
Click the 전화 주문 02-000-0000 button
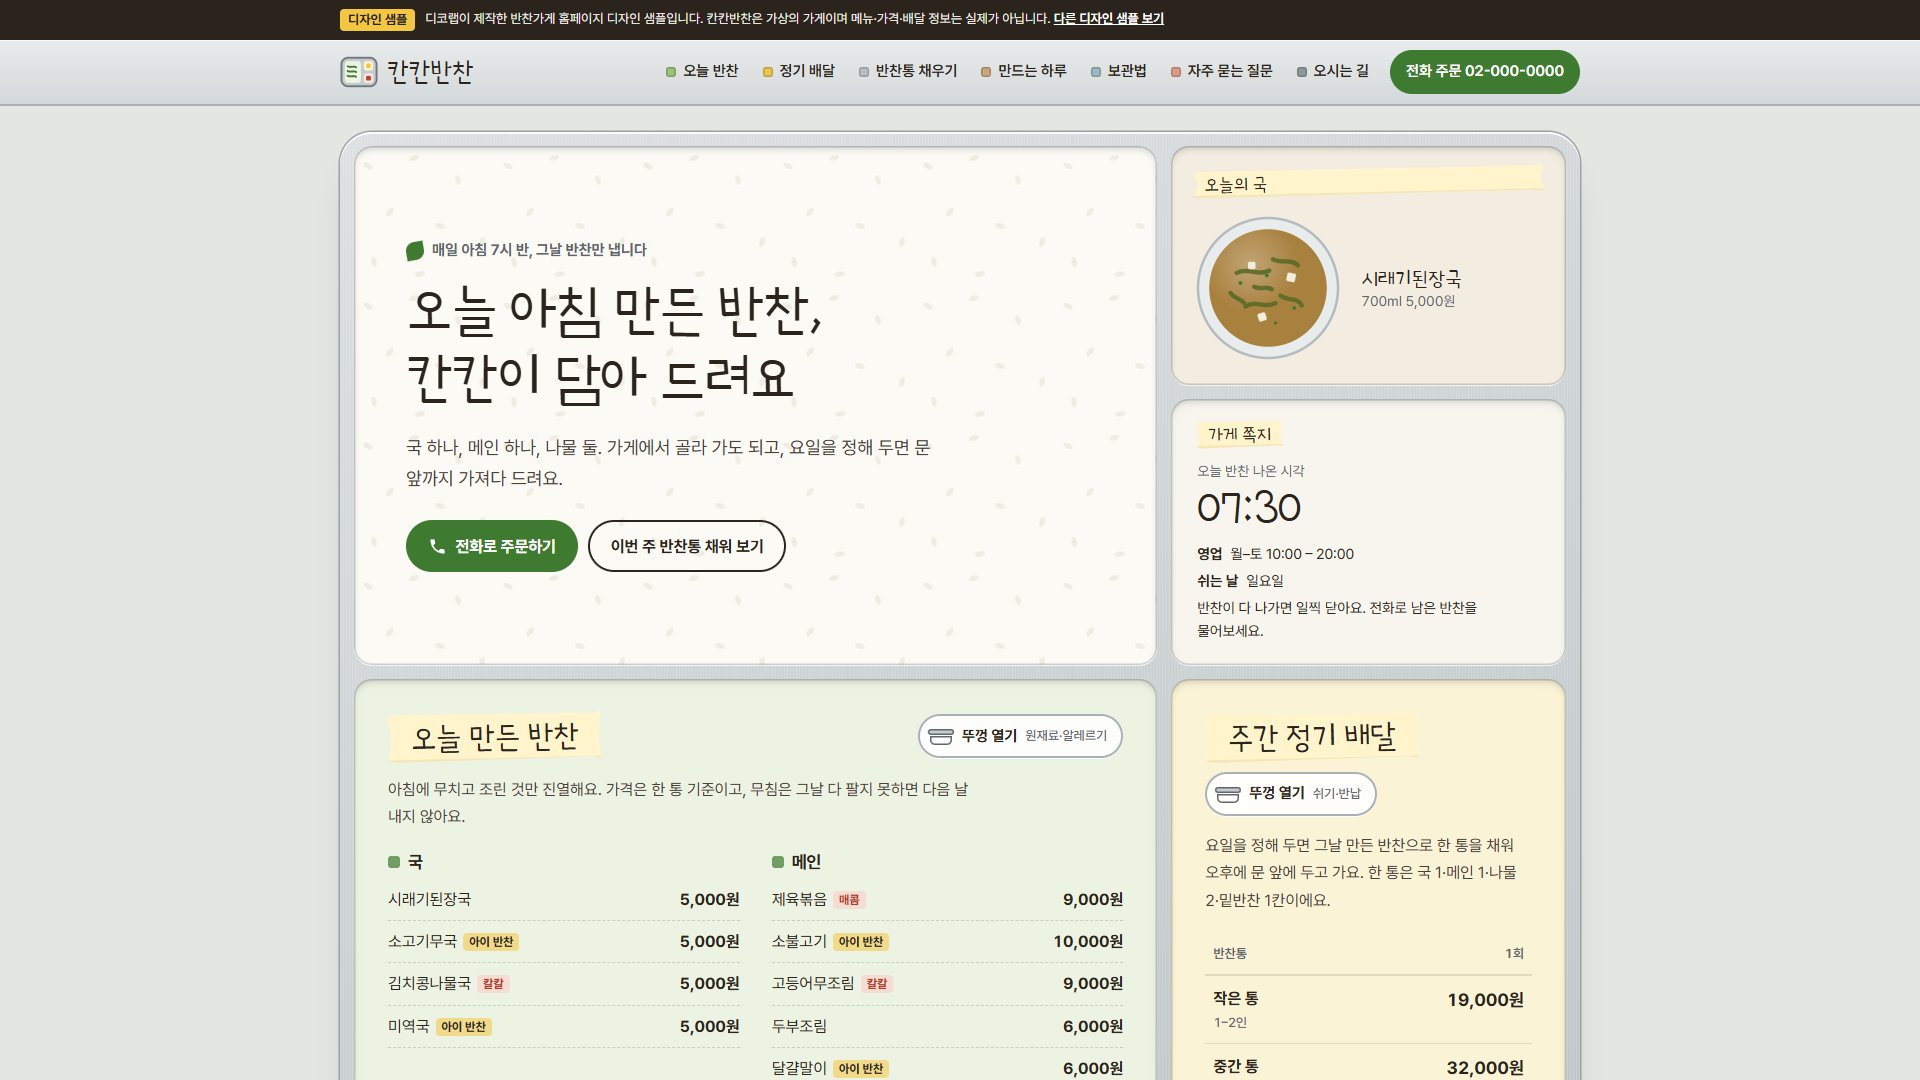[1485, 71]
